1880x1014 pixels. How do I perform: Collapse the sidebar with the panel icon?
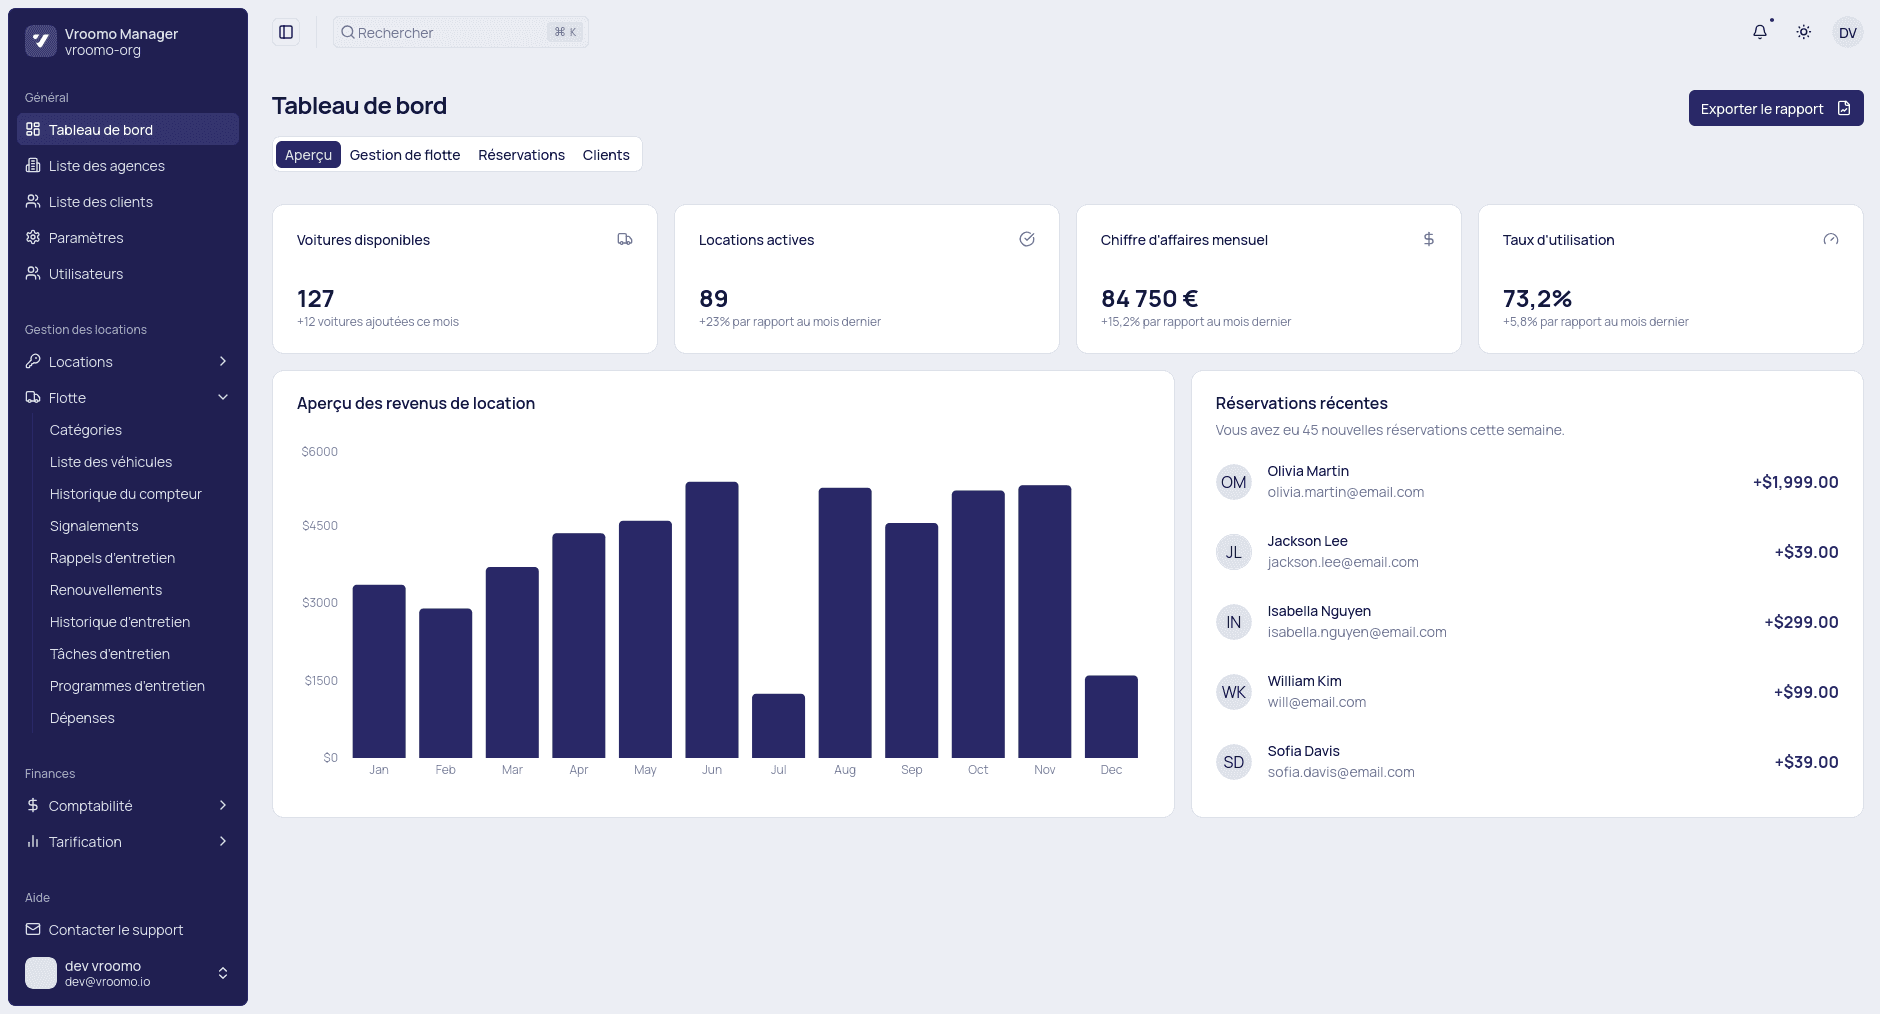(x=286, y=31)
